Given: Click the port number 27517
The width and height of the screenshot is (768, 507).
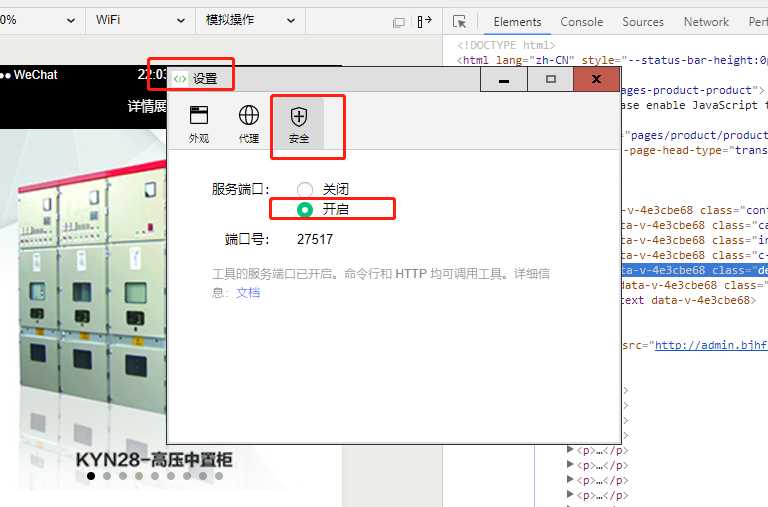Looking at the screenshot, I should point(315,239).
